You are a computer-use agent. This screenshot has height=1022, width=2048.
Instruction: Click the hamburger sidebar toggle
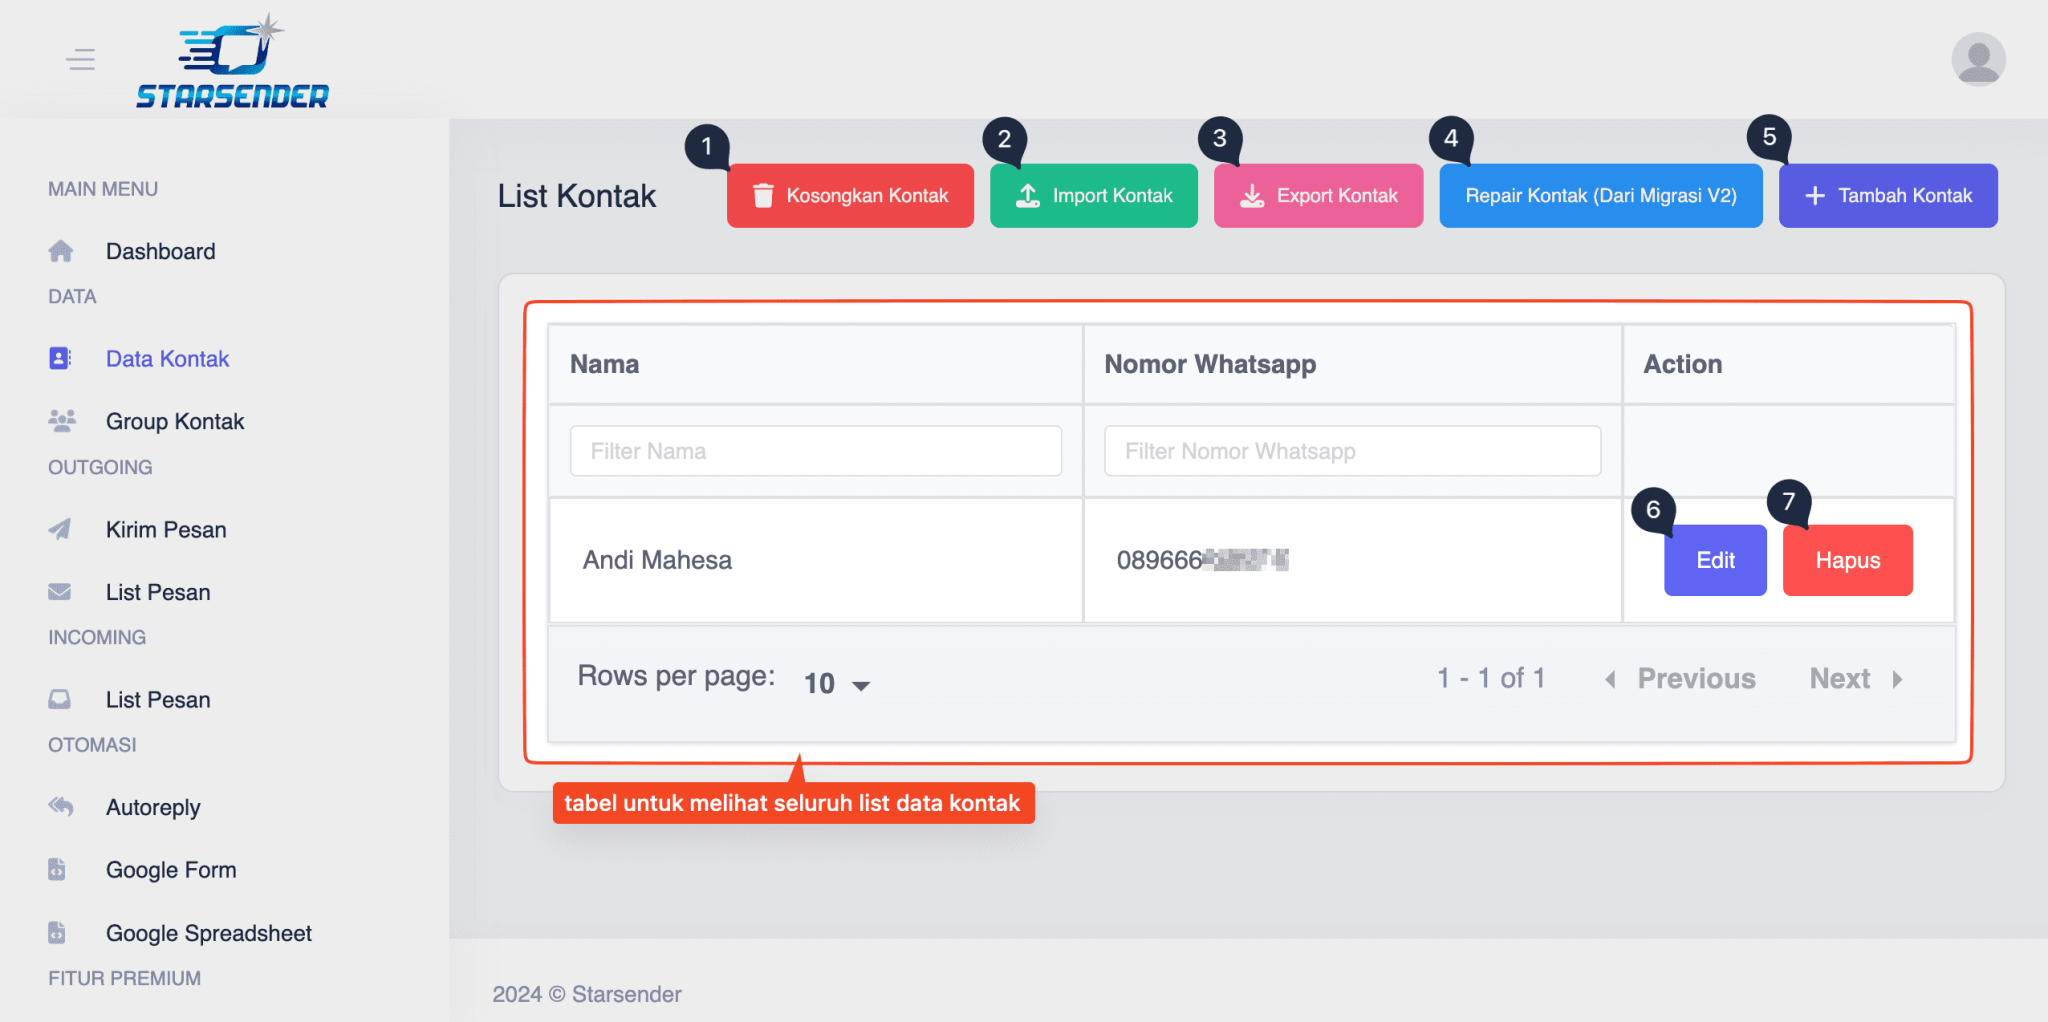(x=81, y=59)
